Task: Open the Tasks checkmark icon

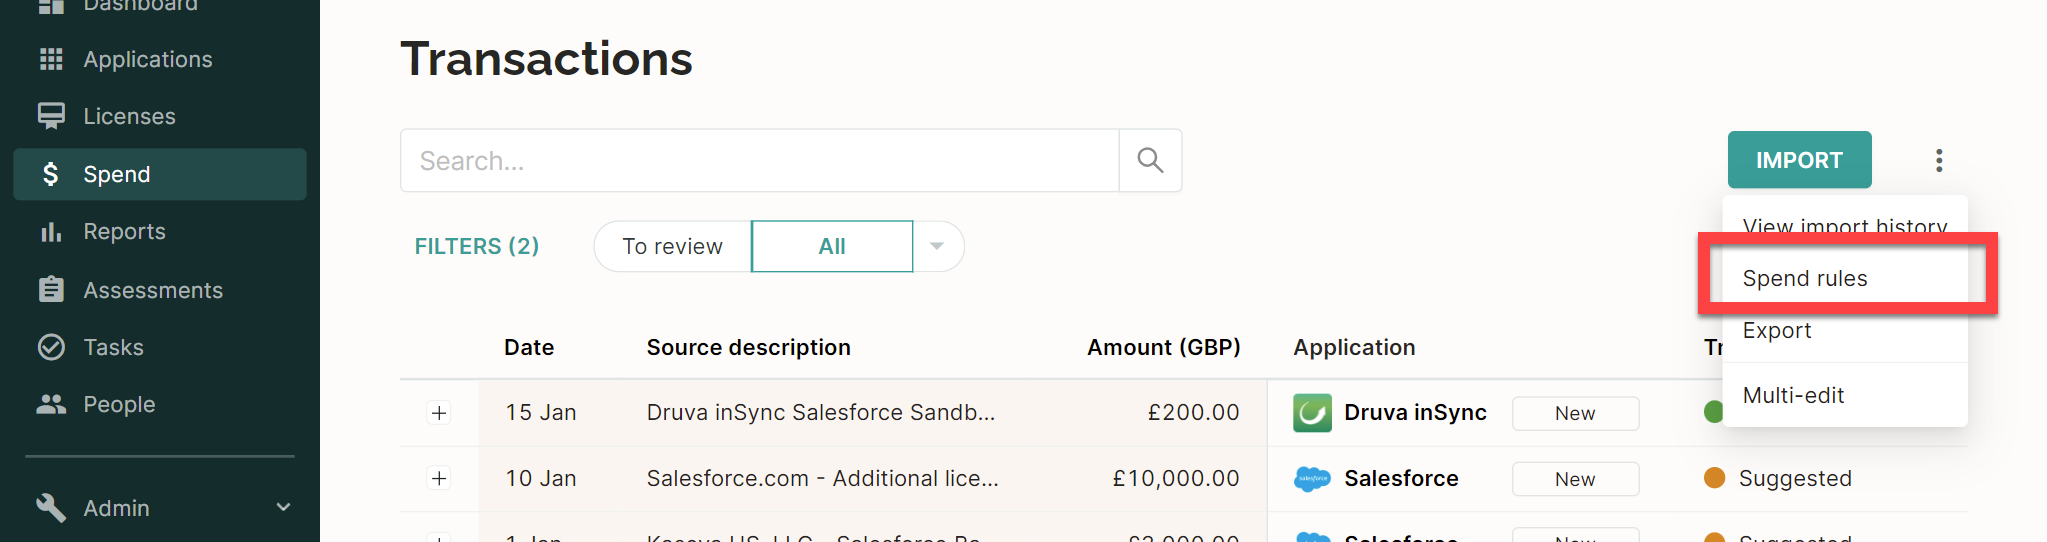Action: click(51, 347)
